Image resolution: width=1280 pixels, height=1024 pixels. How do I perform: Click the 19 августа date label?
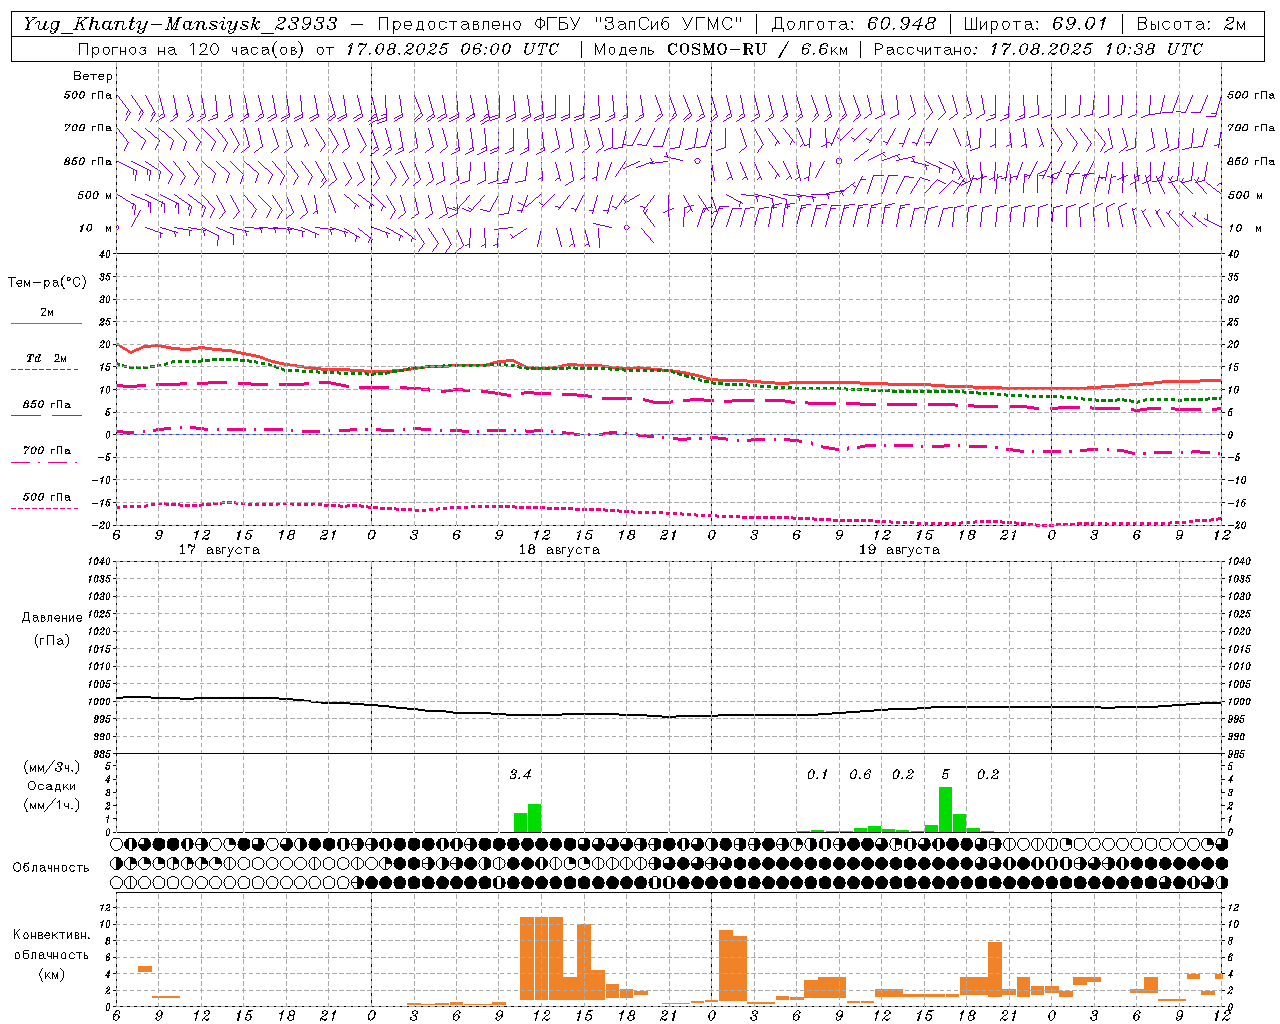[x=899, y=550]
